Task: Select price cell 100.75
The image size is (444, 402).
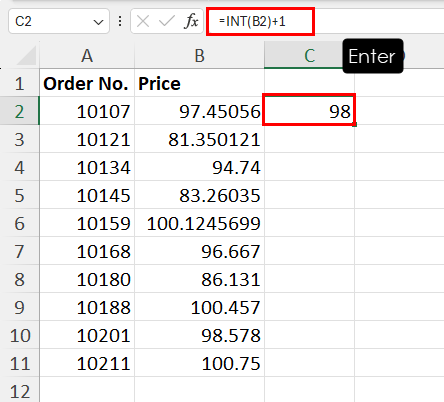Action: tap(199, 363)
